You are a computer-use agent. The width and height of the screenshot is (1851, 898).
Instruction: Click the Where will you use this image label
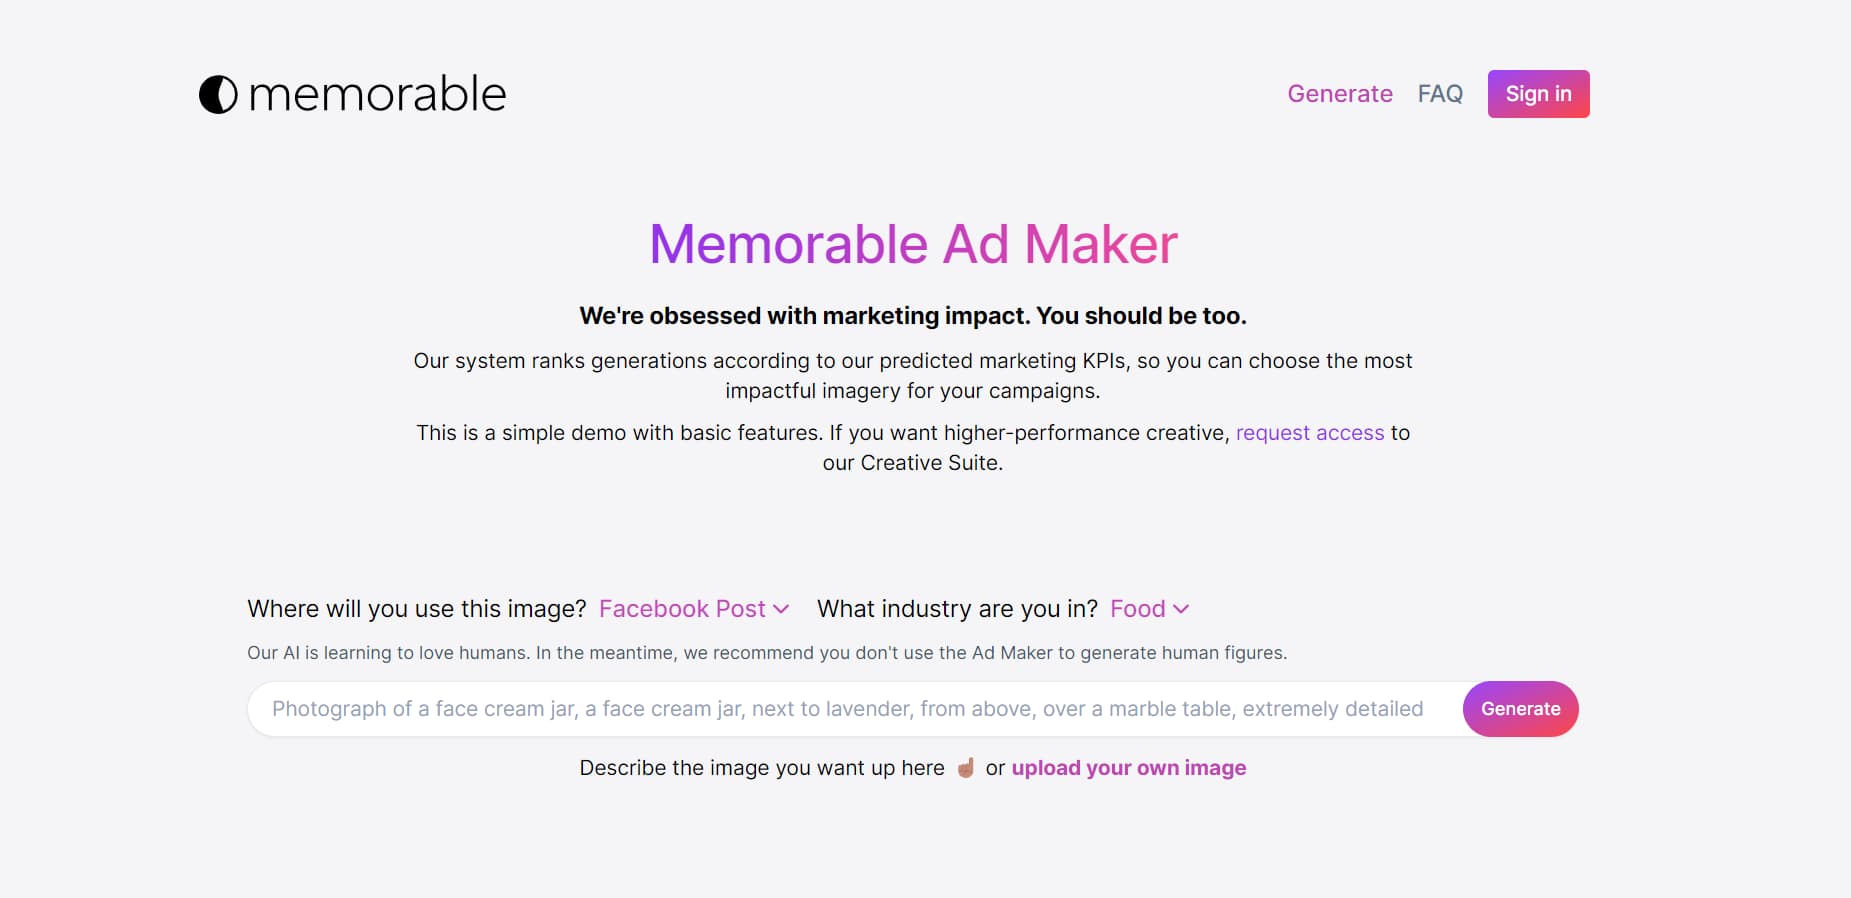click(x=417, y=608)
